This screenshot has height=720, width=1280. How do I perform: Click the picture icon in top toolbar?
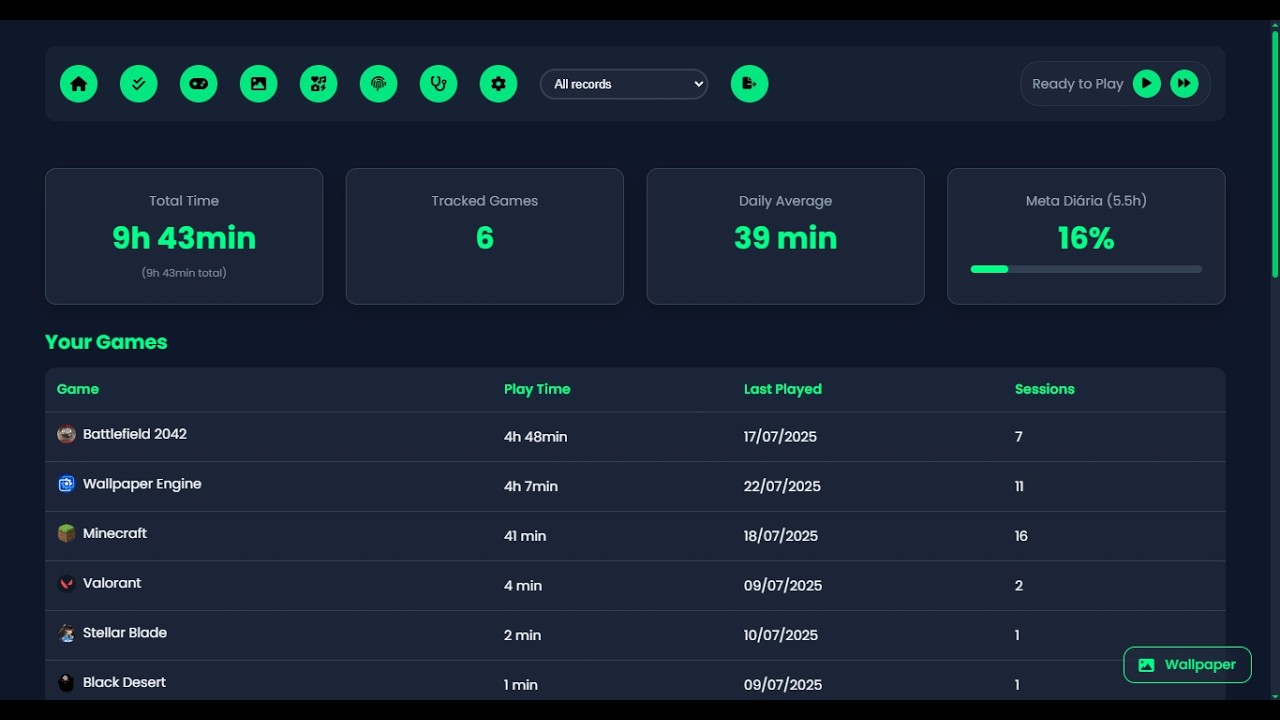coord(259,84)
